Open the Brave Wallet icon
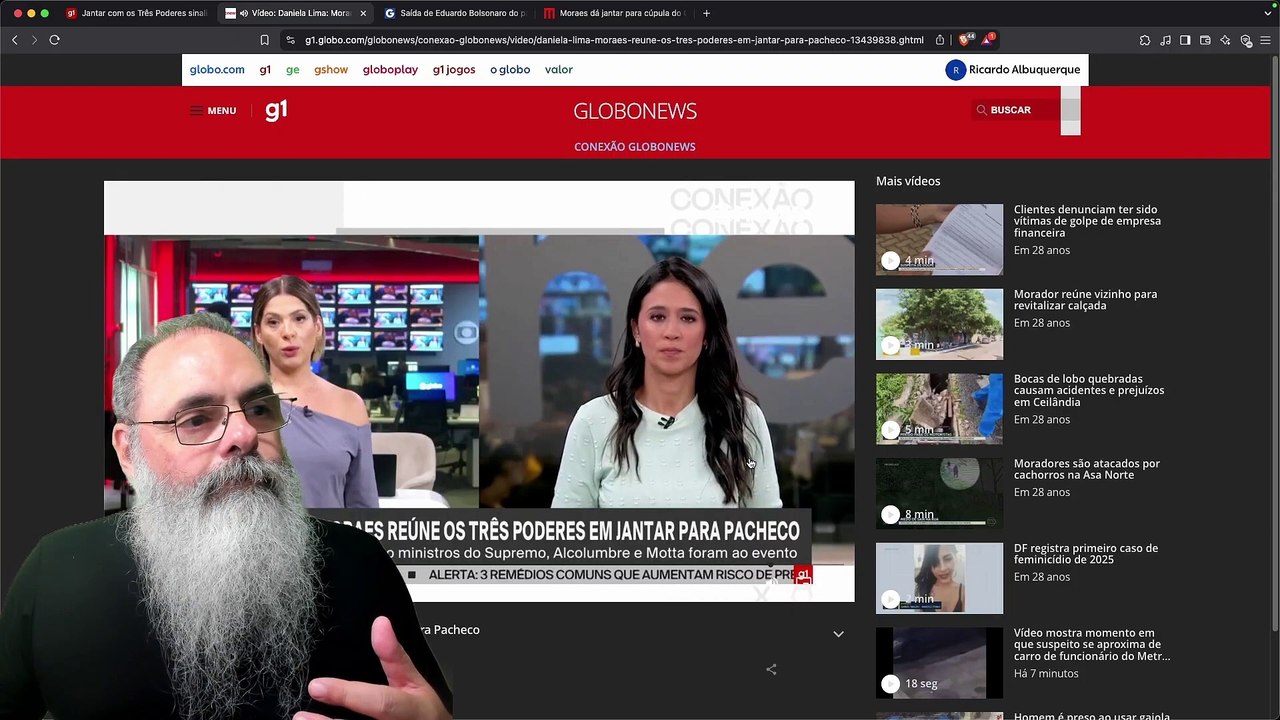The width and height of the screenshot is (1280, 720). [x=1205, y=40]
